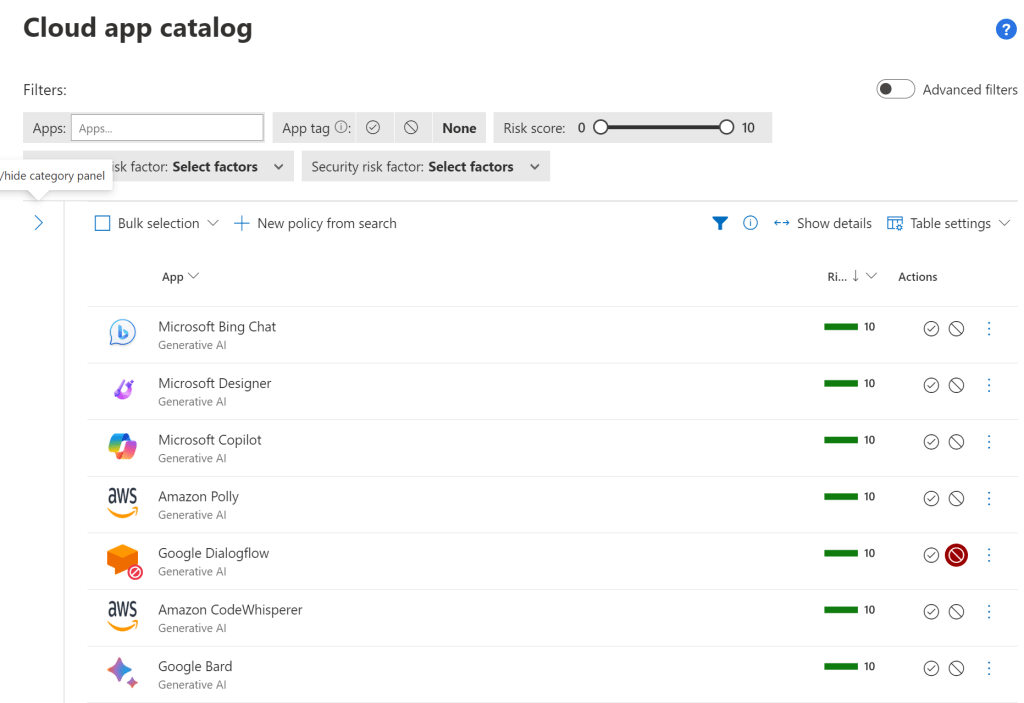Screen dimensions: 1024x703
Task: Choose the None app tag filter
Action: pos(459,128)
